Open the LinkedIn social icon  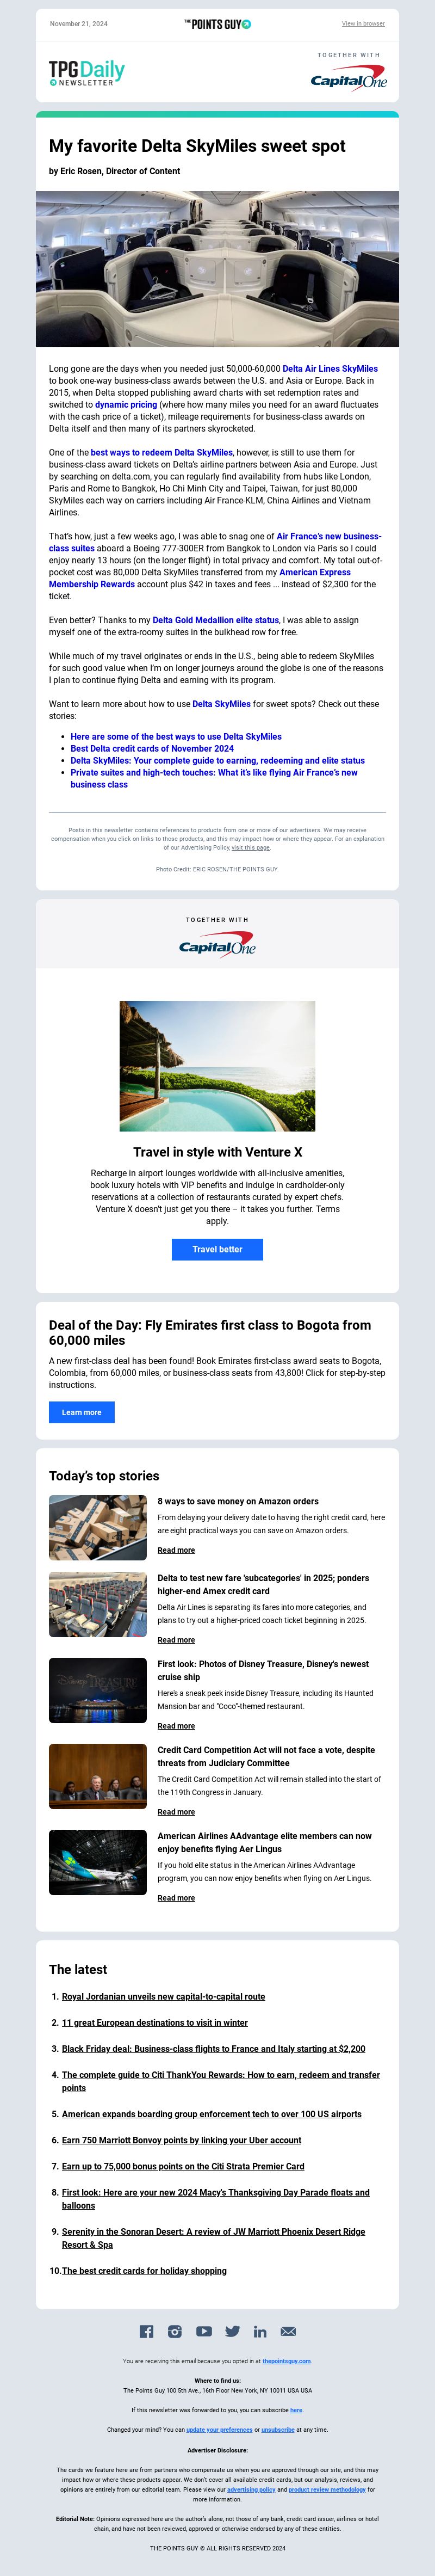pos(260,2331)
